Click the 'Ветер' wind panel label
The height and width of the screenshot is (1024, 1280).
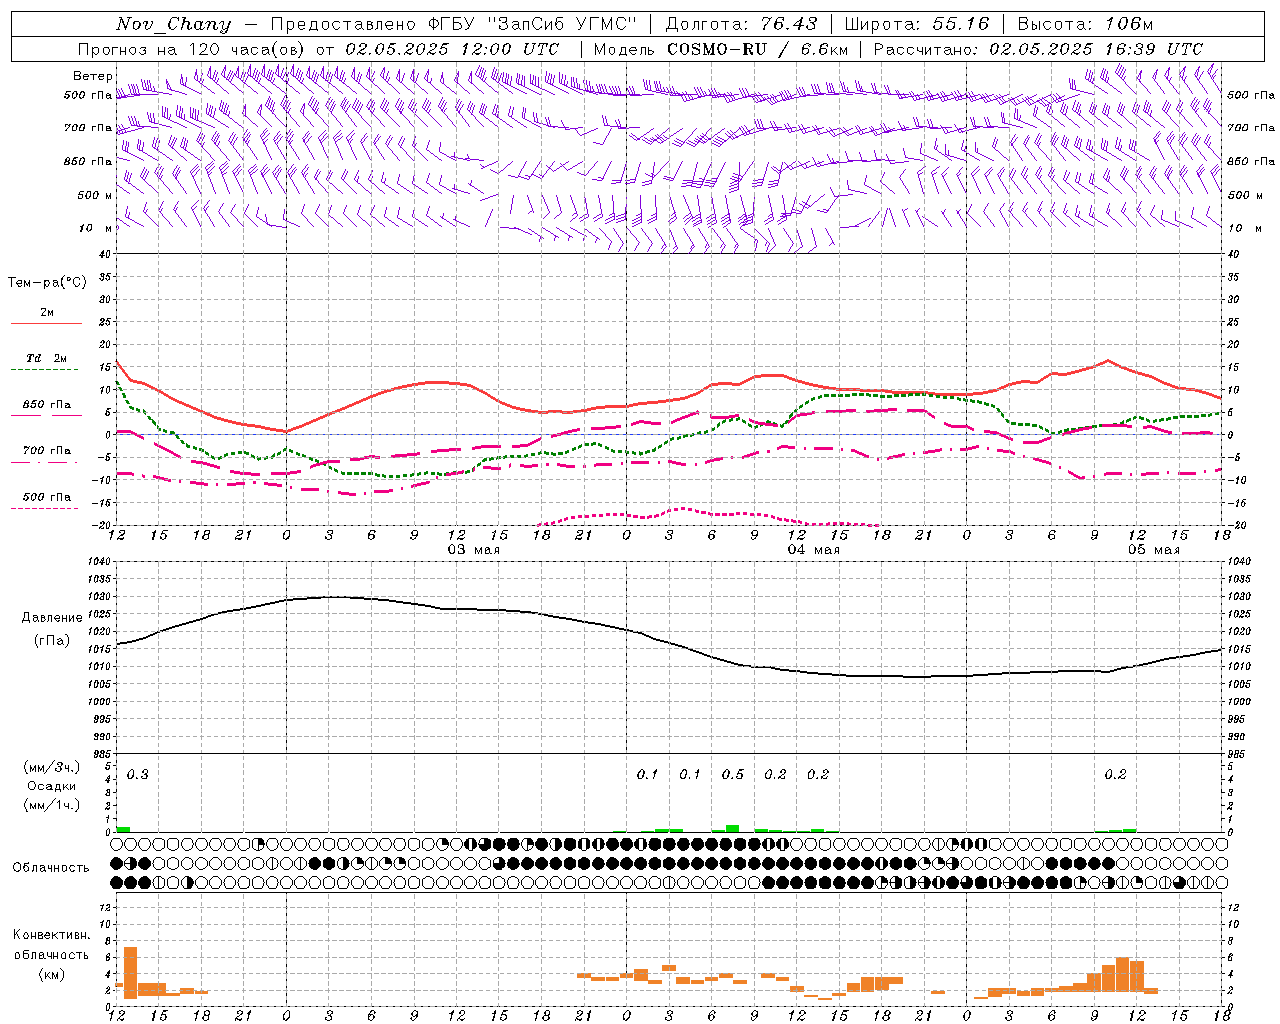(x=92, y=76)
